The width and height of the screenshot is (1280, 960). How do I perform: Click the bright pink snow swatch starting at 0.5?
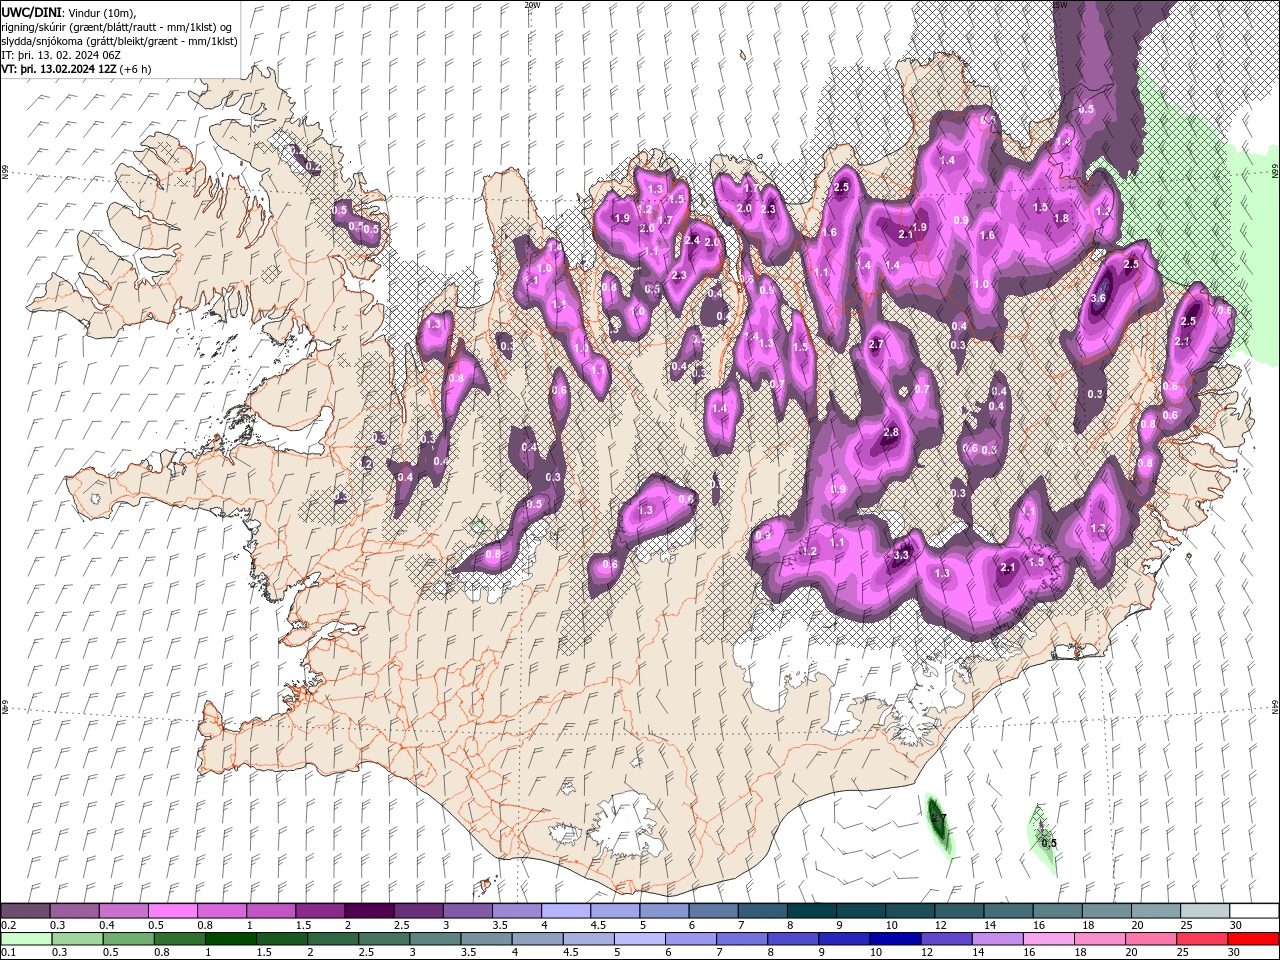pos(173,911)
